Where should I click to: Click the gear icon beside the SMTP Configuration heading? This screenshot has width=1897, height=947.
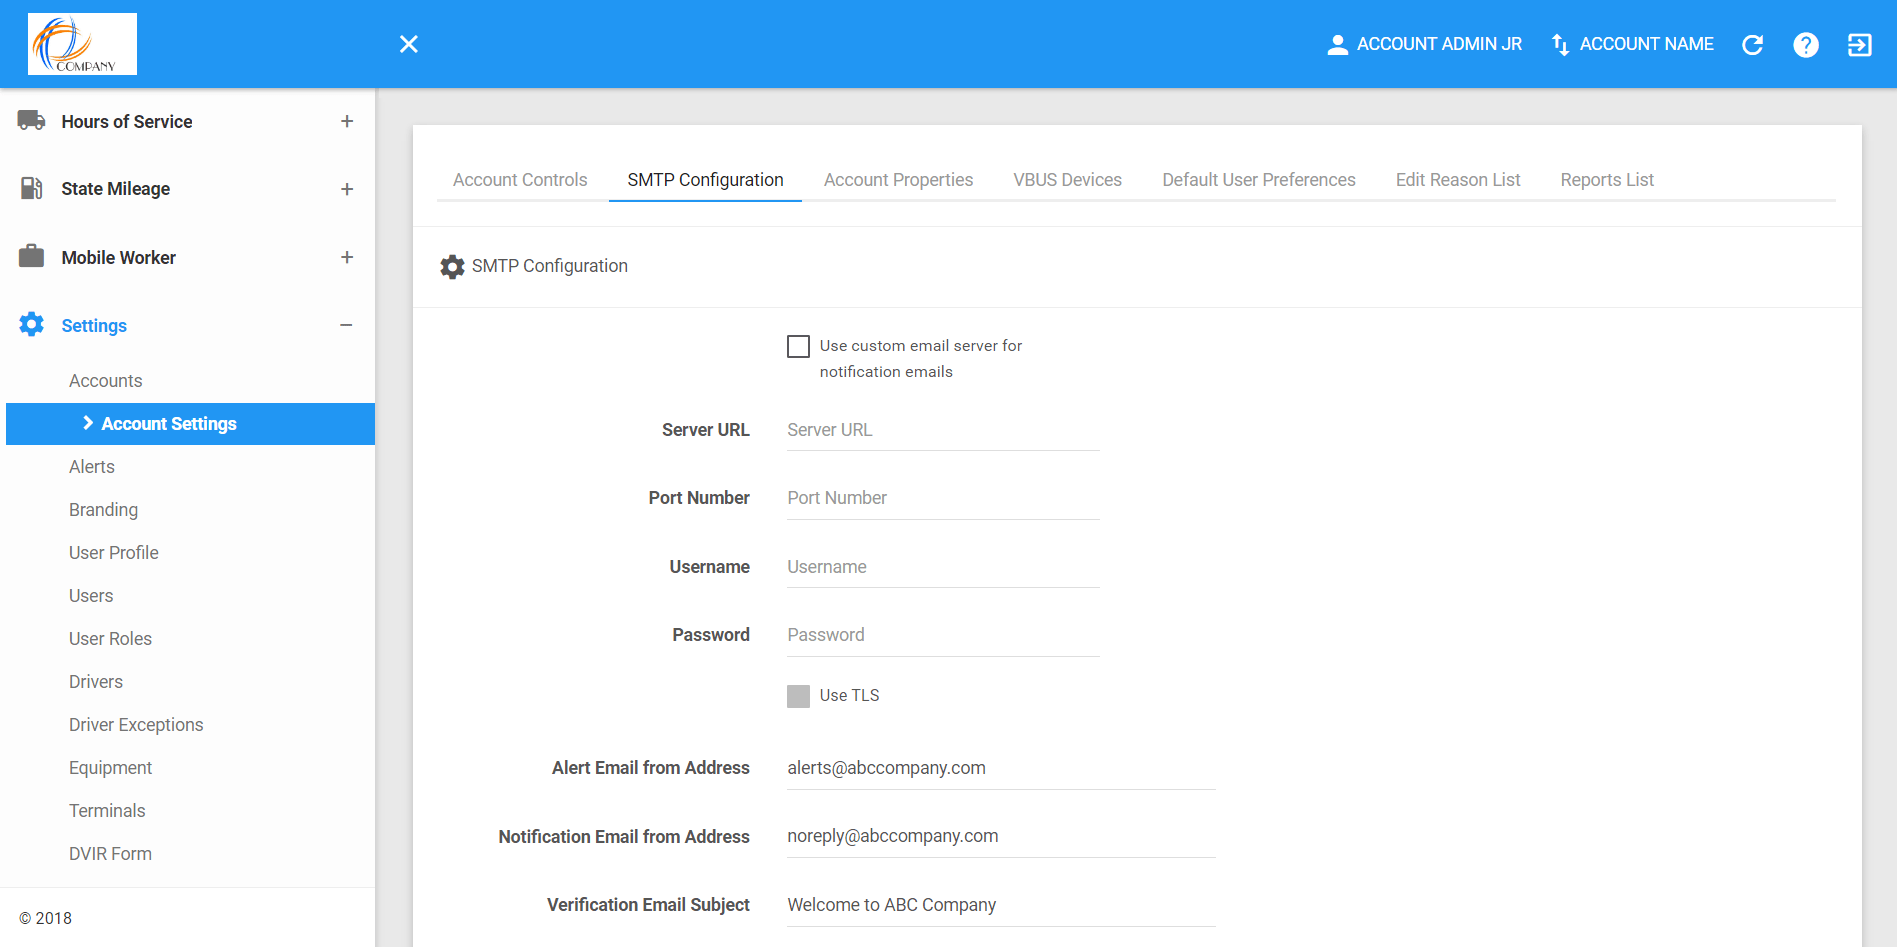tap(452, 266)
